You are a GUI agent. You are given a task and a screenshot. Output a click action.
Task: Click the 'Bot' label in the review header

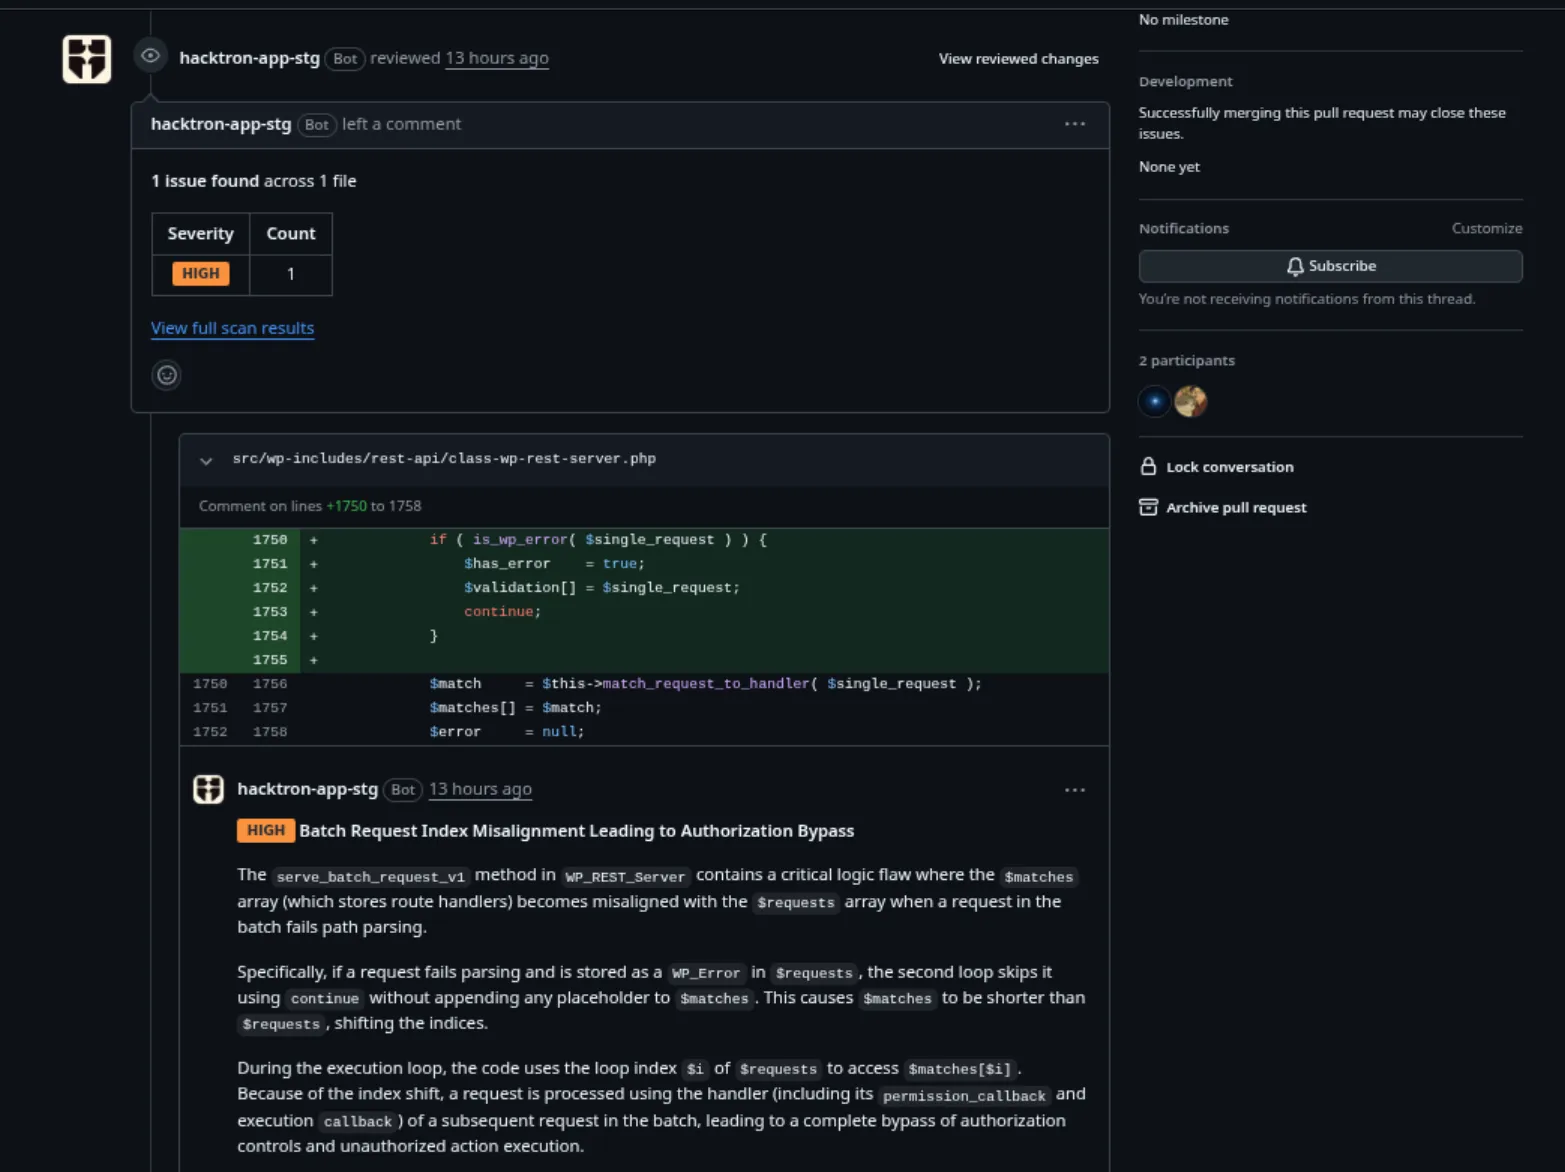point(345,59)
